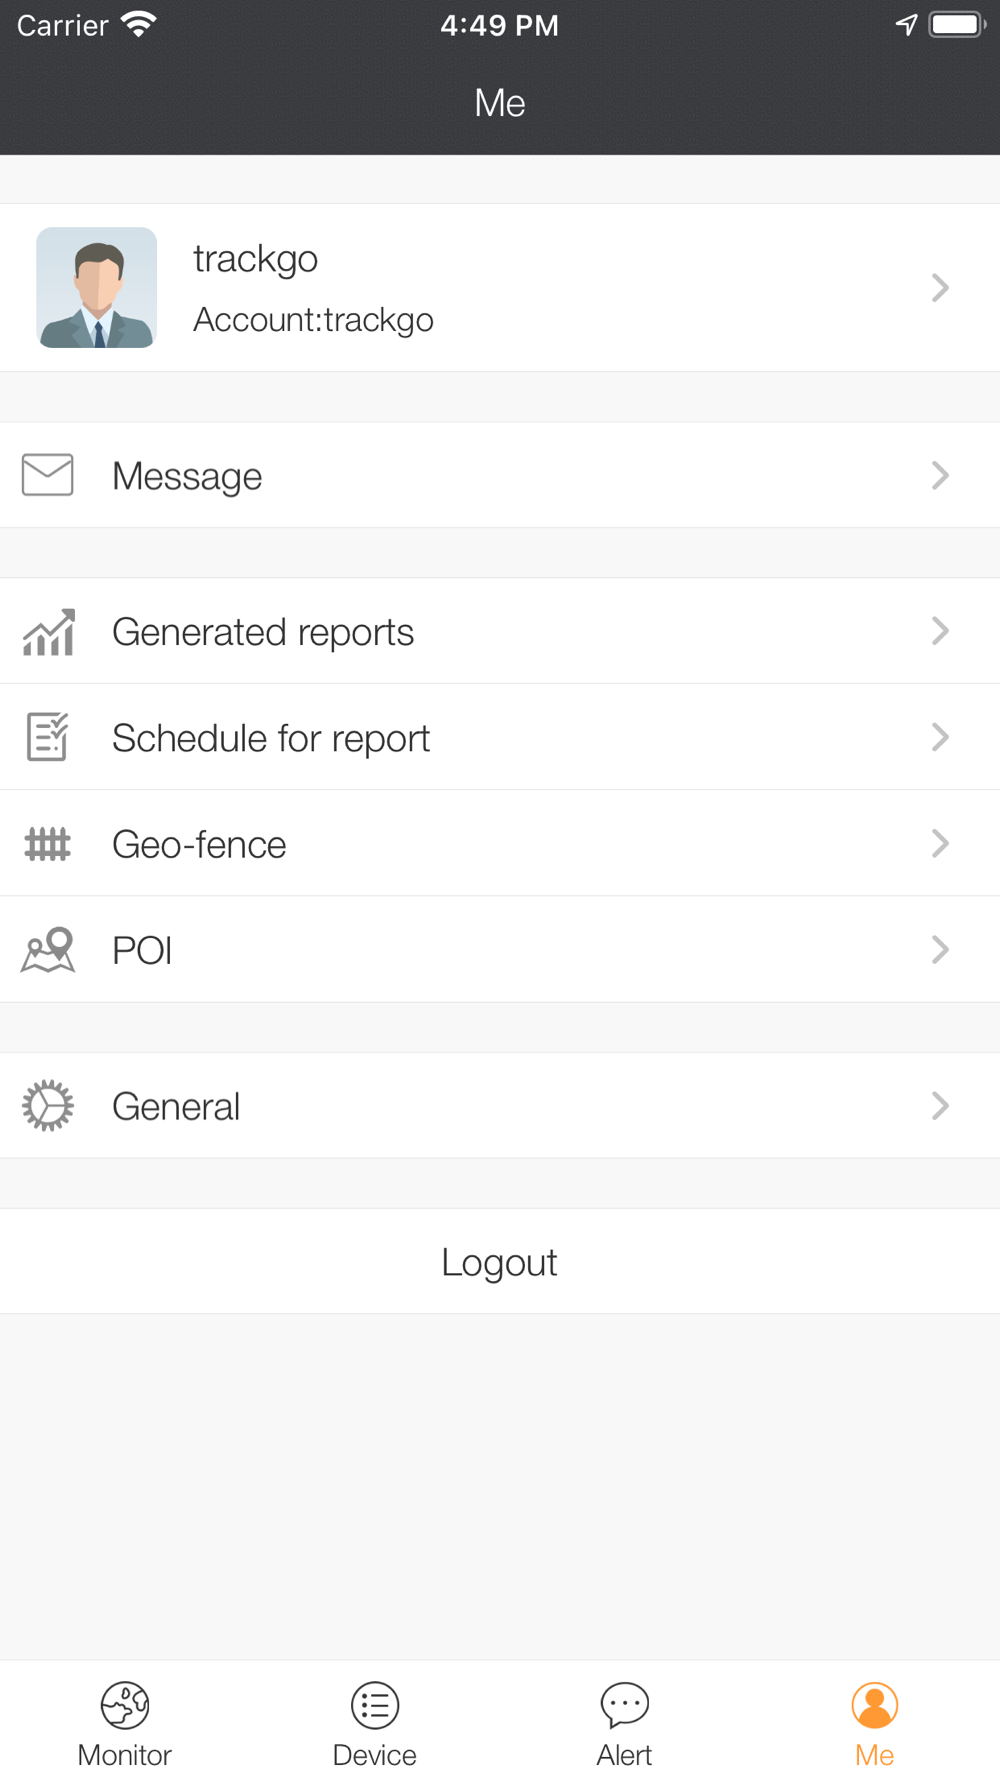Tap the Schedule for report checklist icon

coord(47,737)
